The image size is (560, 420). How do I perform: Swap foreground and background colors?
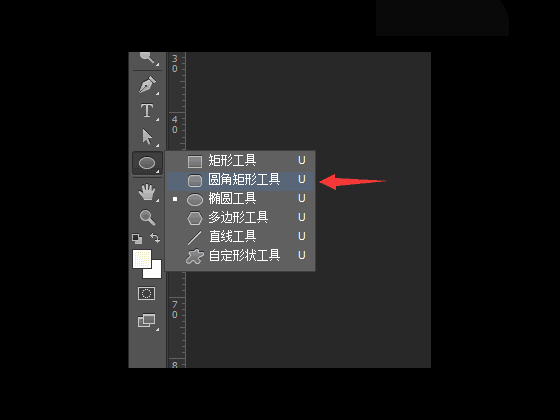click(155, 238)
